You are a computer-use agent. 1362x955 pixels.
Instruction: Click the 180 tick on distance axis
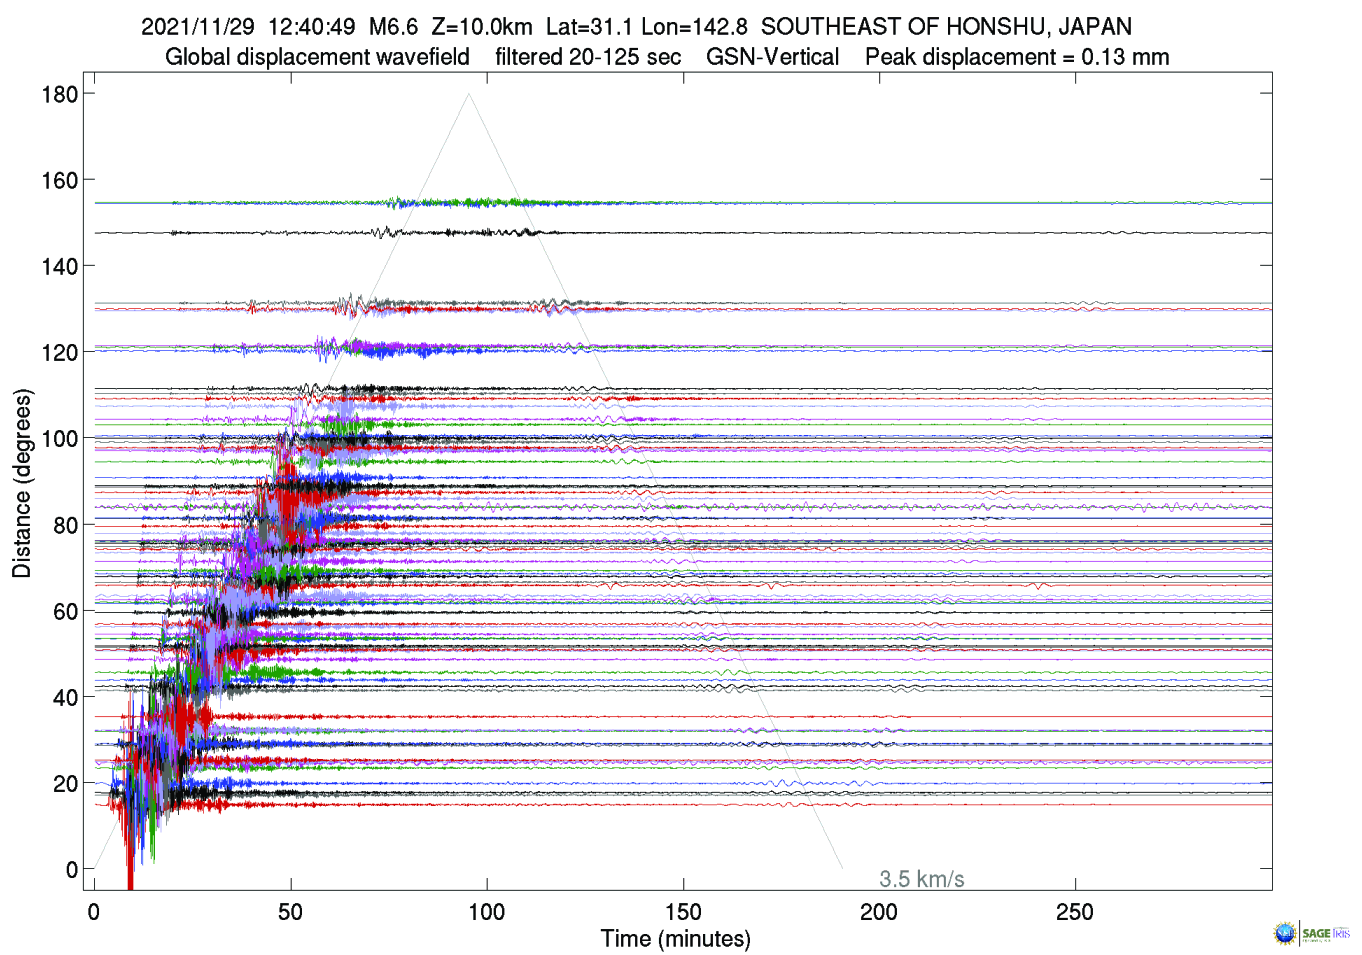[59, 94]
